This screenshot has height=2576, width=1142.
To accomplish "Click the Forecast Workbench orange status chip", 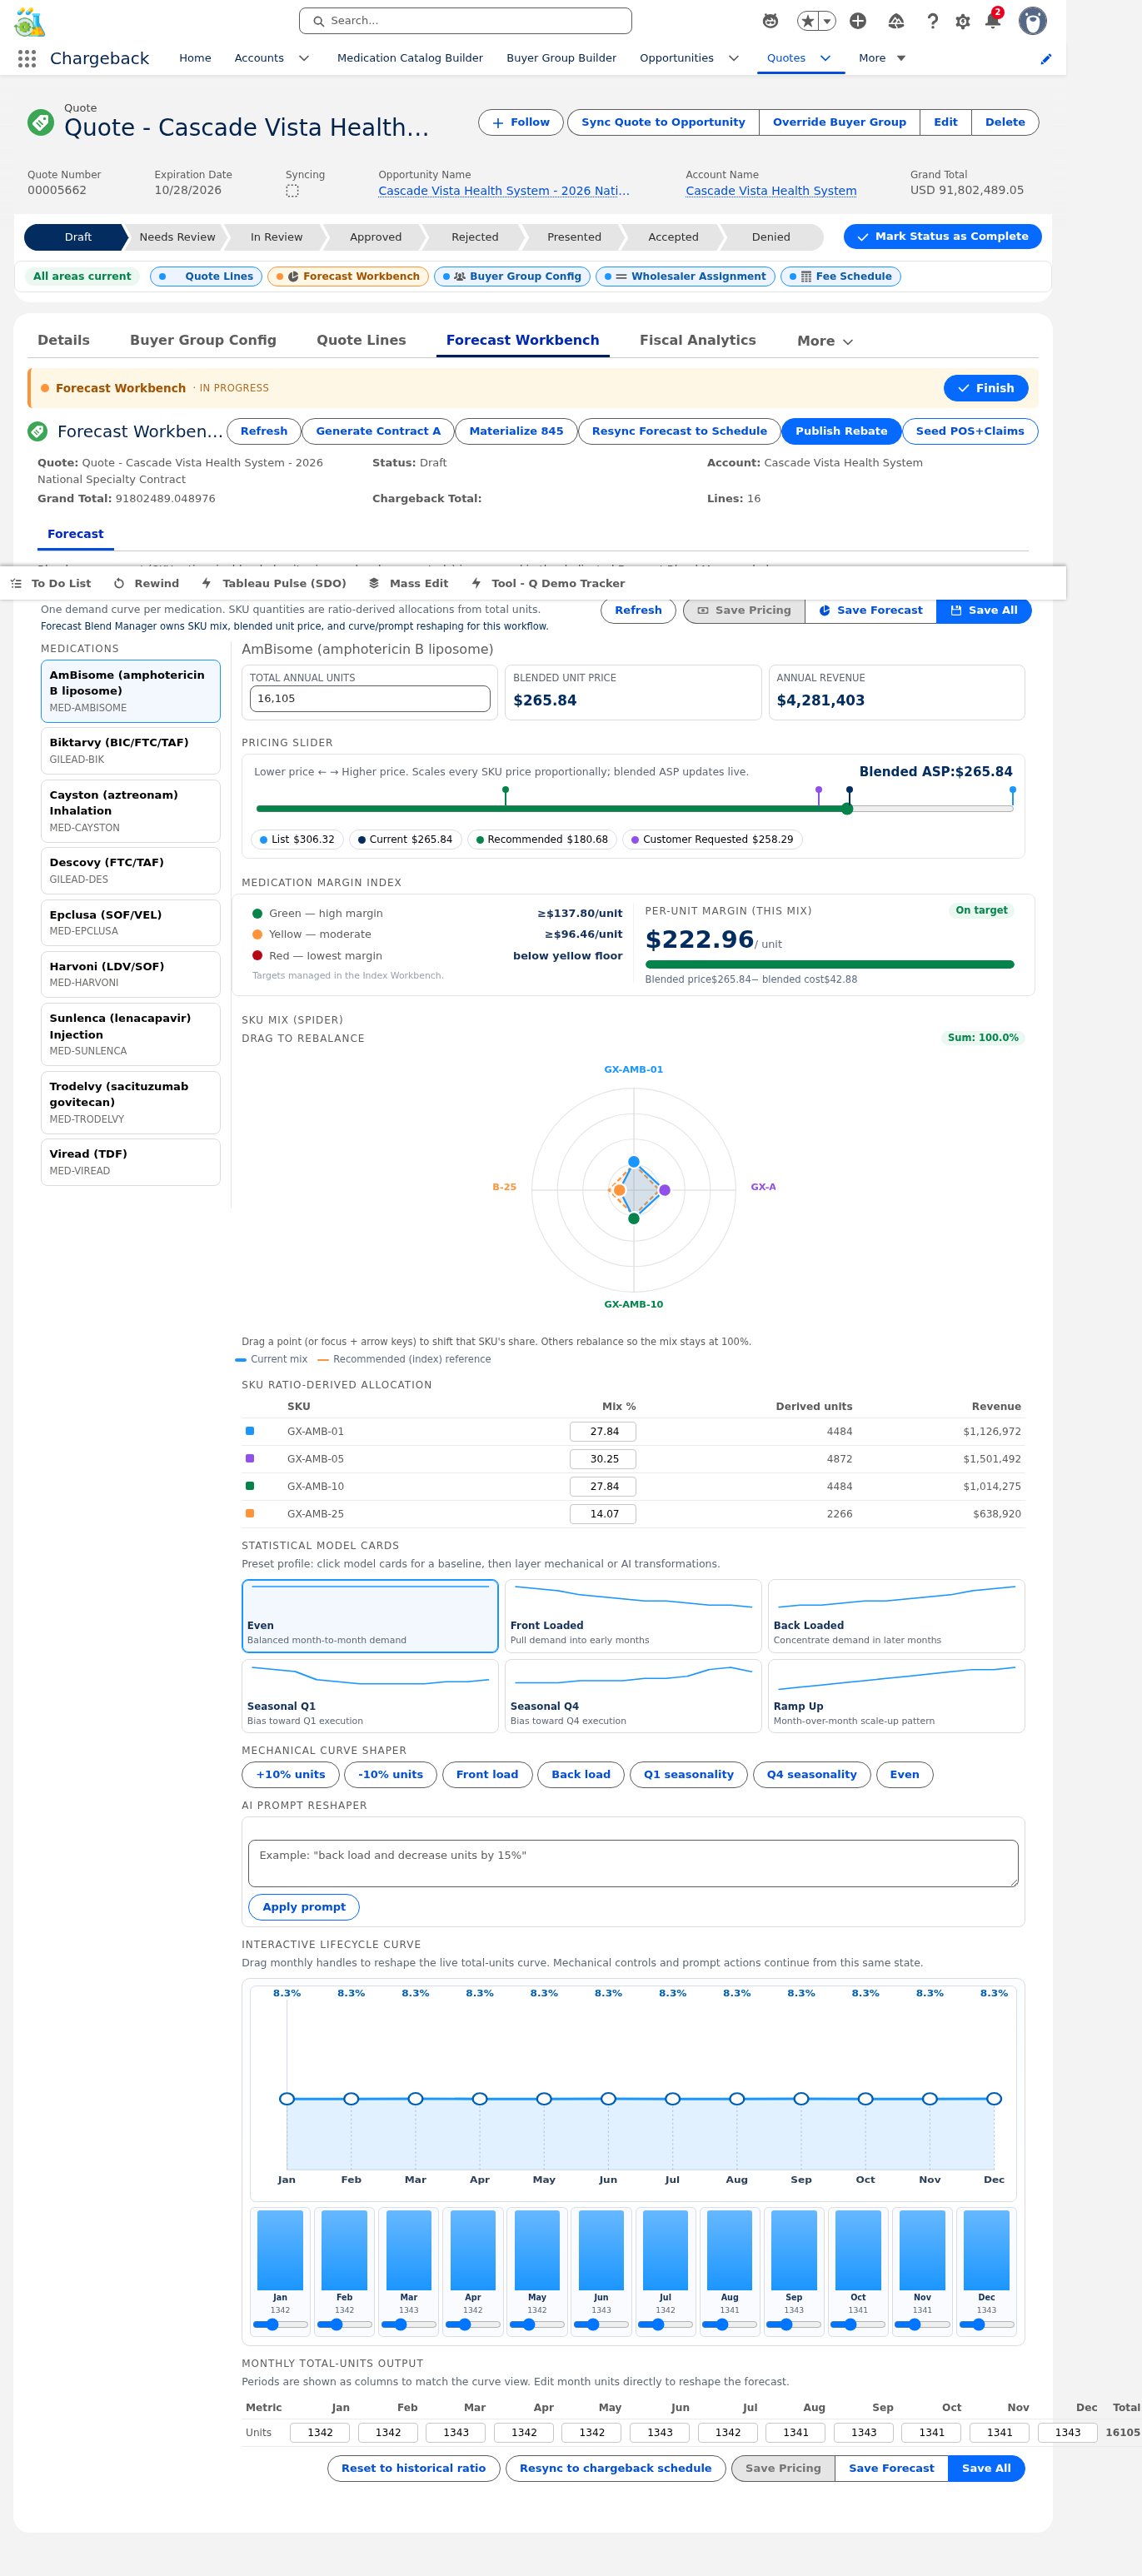I will pyautogui.click(x=348, y=277).
